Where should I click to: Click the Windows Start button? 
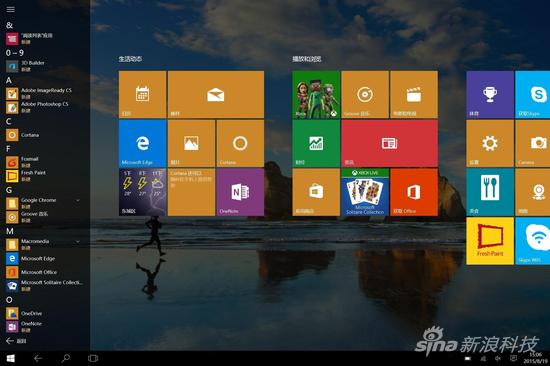[11, 358]
